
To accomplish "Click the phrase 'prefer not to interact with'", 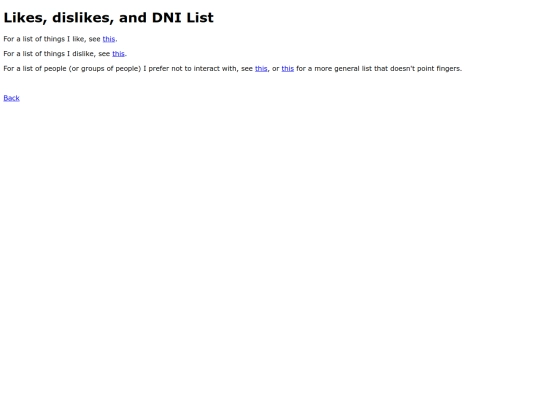I will point(193,69).
